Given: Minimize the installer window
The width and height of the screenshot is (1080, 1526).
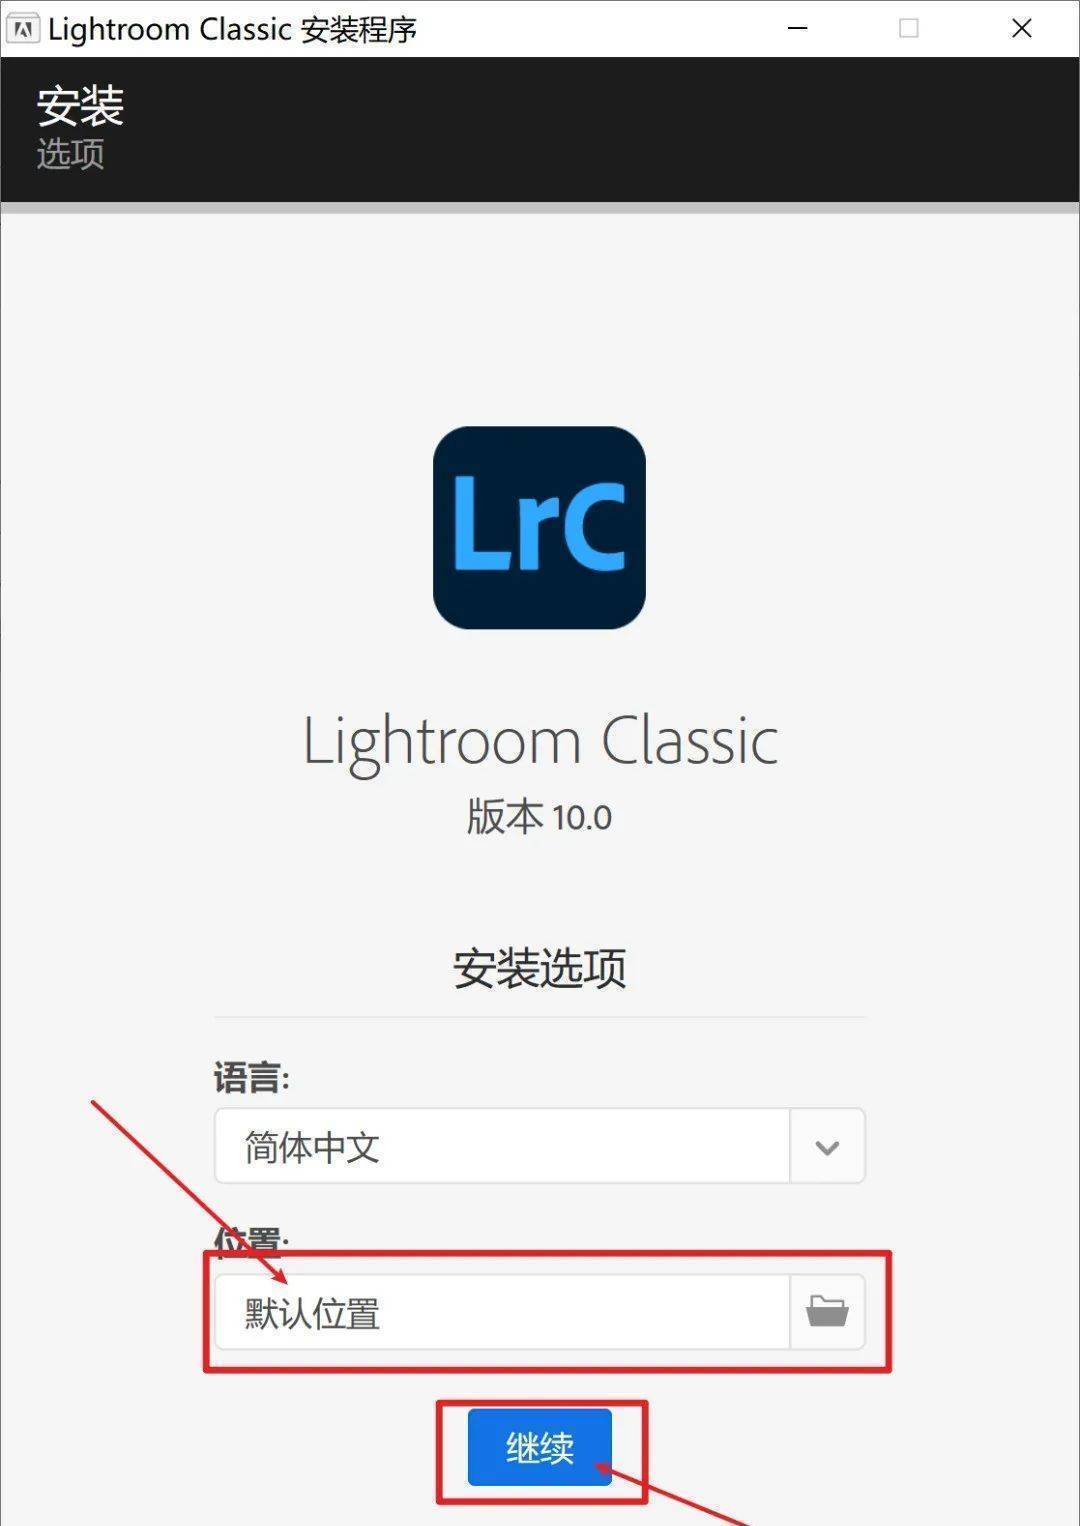Looking at the screenshot, I should [797, 28].
